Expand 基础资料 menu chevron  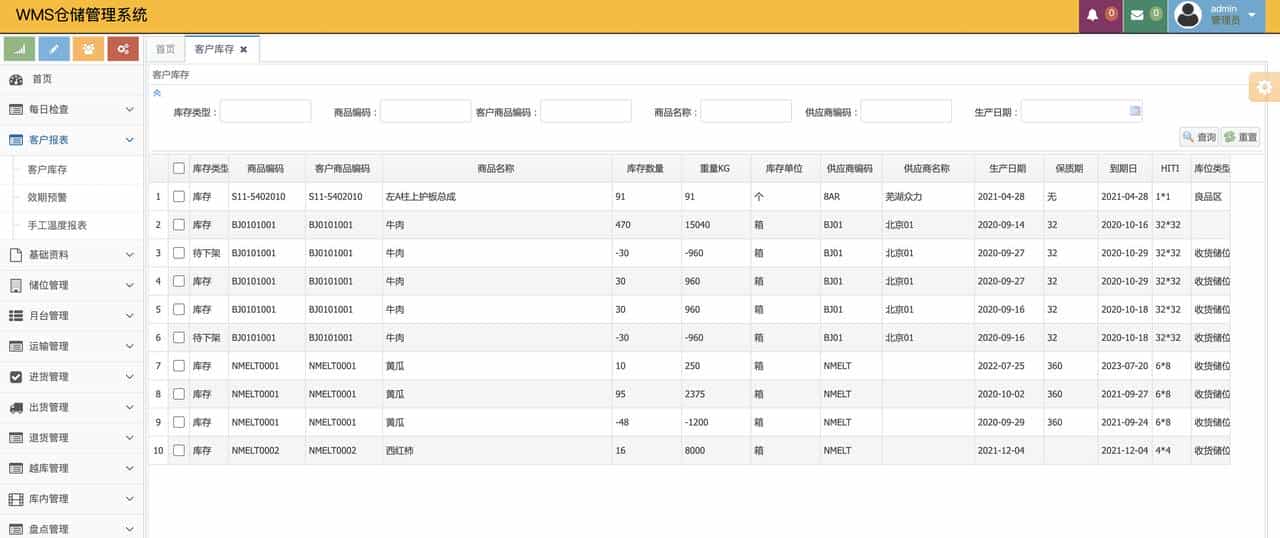tap(130, 255)
